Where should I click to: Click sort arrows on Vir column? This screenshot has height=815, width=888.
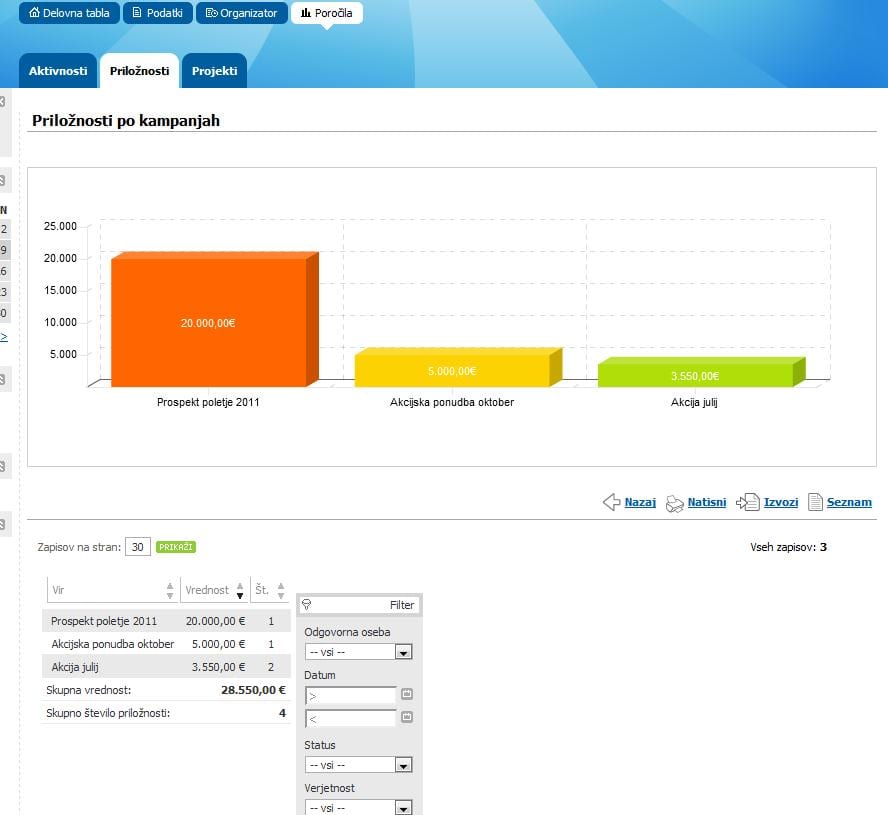170,591
